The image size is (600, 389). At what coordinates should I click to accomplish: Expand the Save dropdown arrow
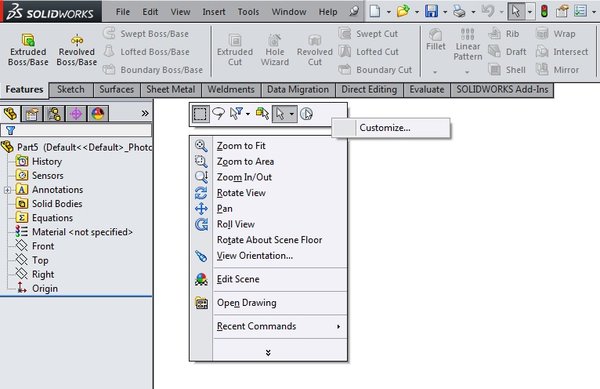coord(445,12)
